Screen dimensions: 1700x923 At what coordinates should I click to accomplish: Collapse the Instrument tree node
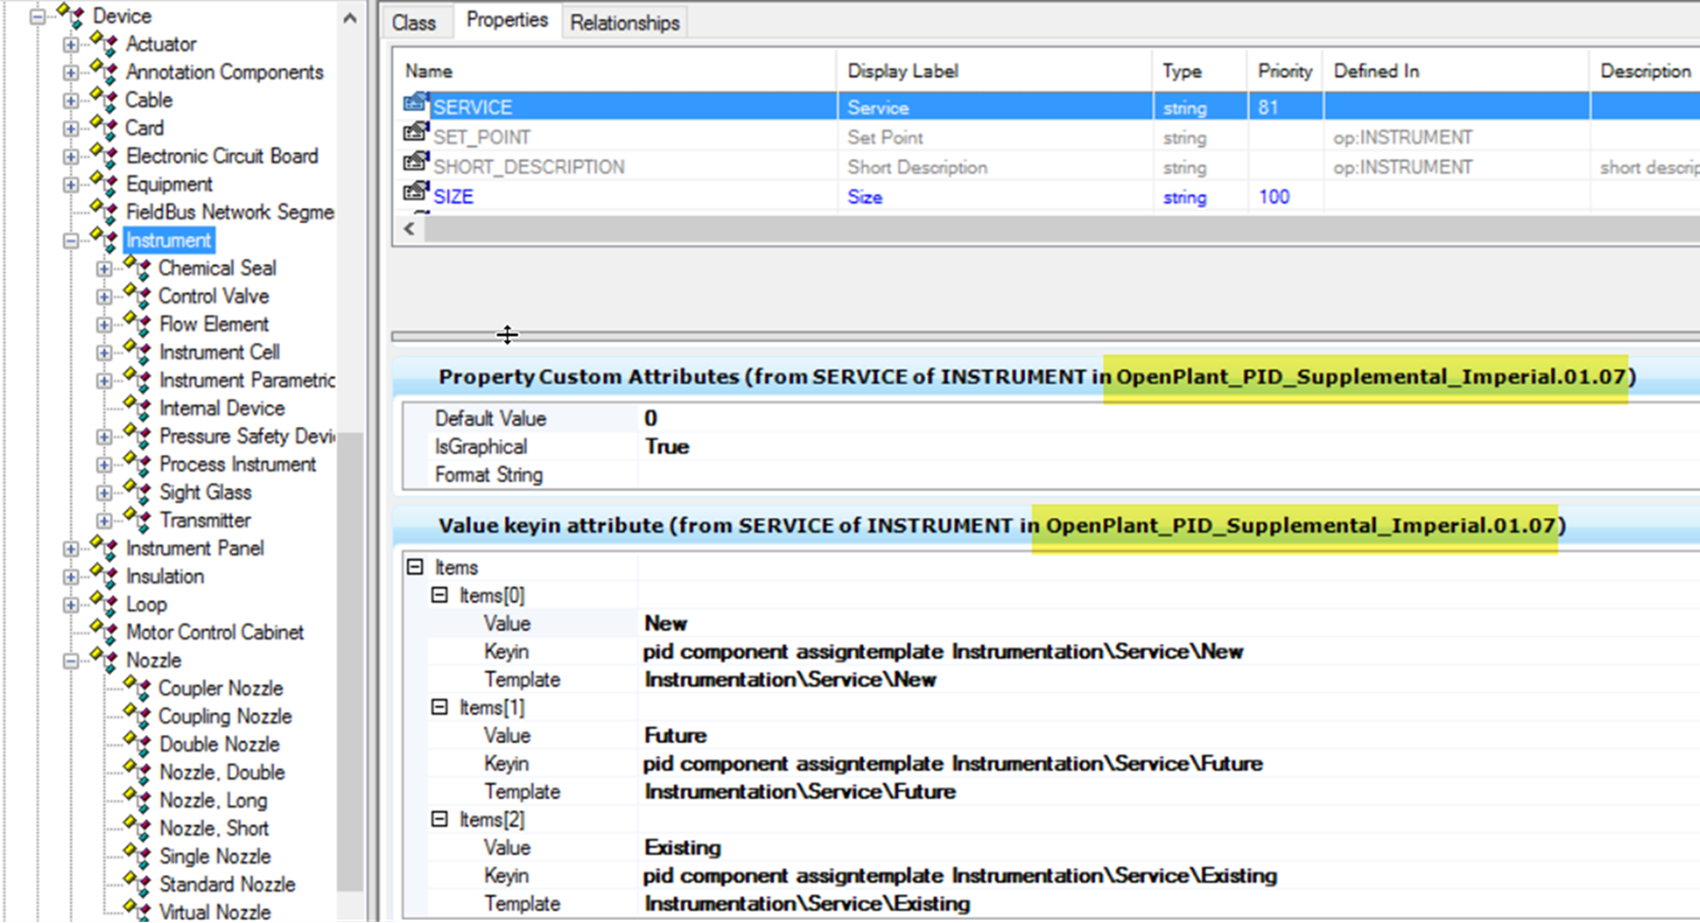coord(71,240)
